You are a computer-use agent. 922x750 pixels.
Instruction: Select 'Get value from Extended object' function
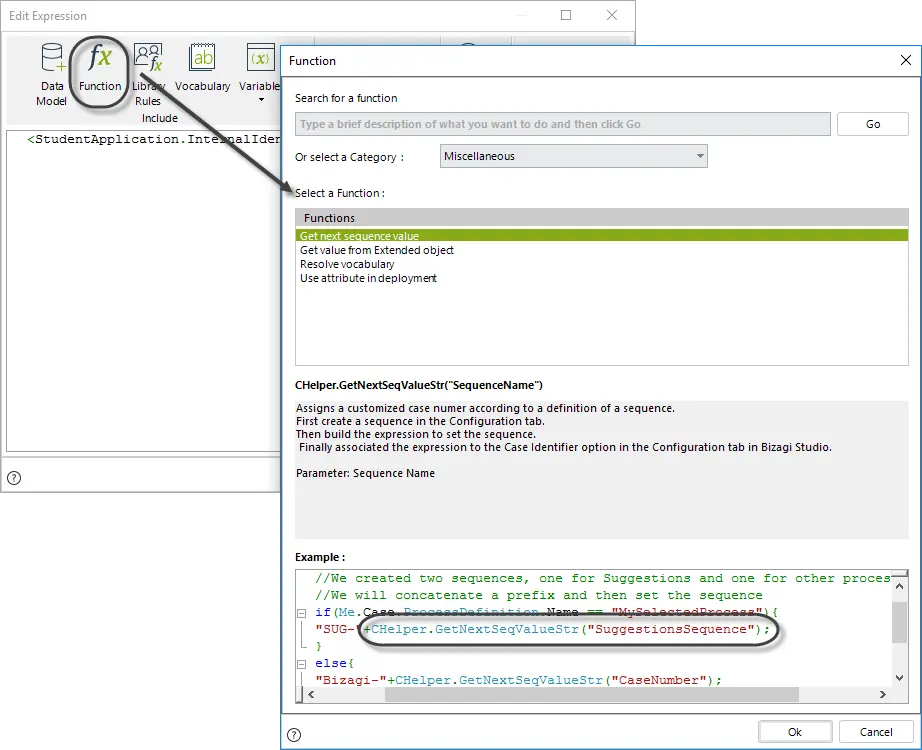pos(602,250)
